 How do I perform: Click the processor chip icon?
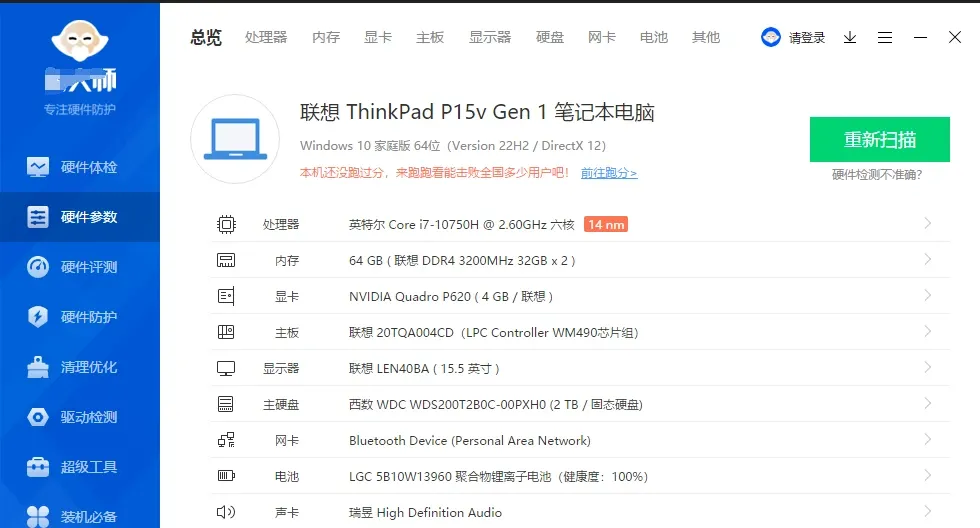(x=226, y=224)
